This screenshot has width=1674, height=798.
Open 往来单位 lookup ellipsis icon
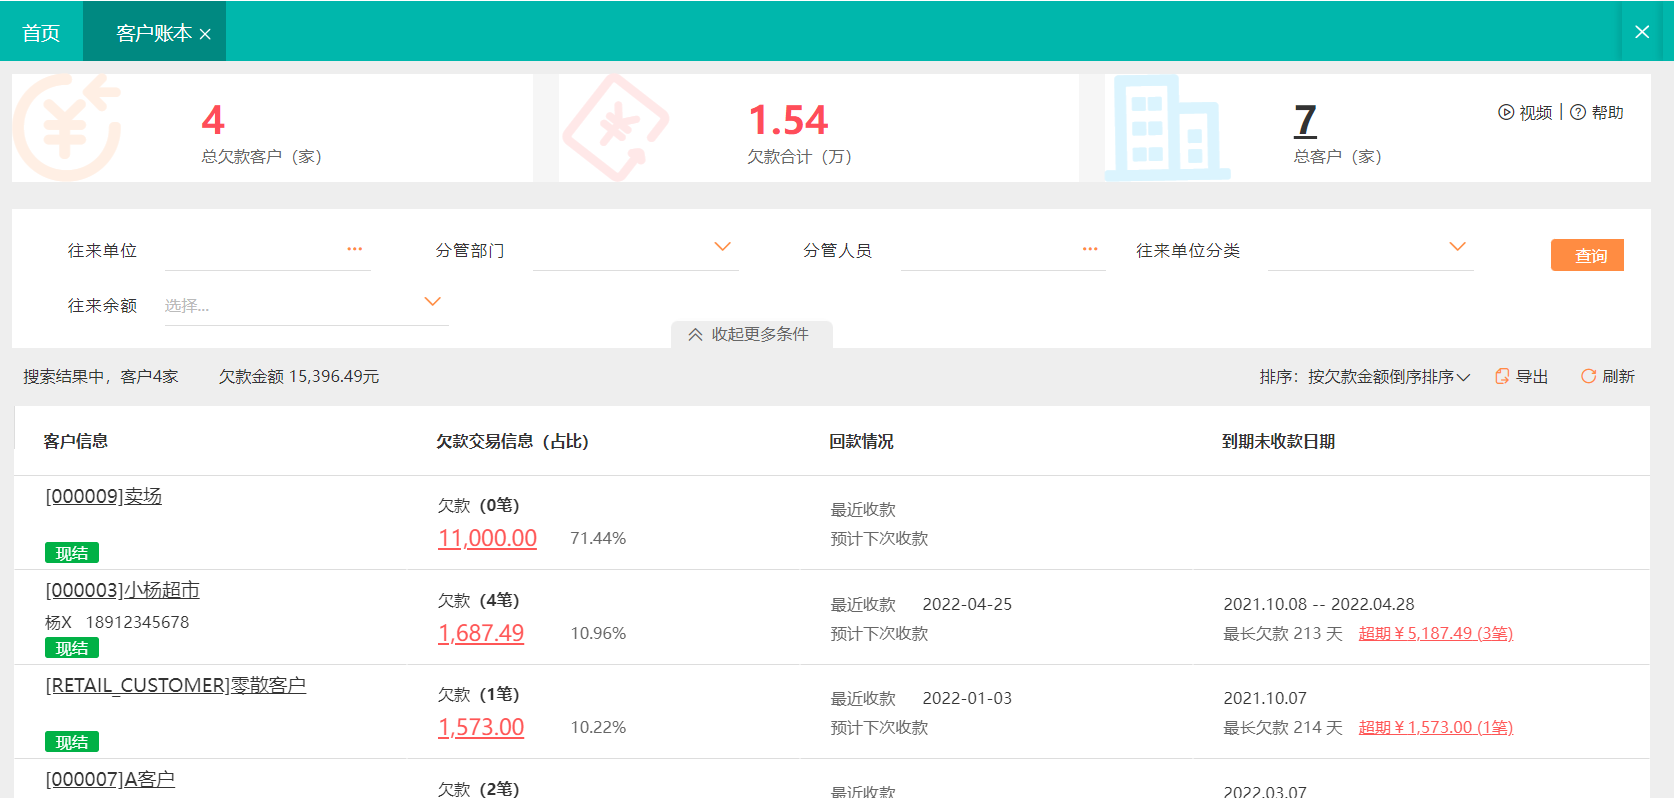pyautogui.click(x=354, y=249)
